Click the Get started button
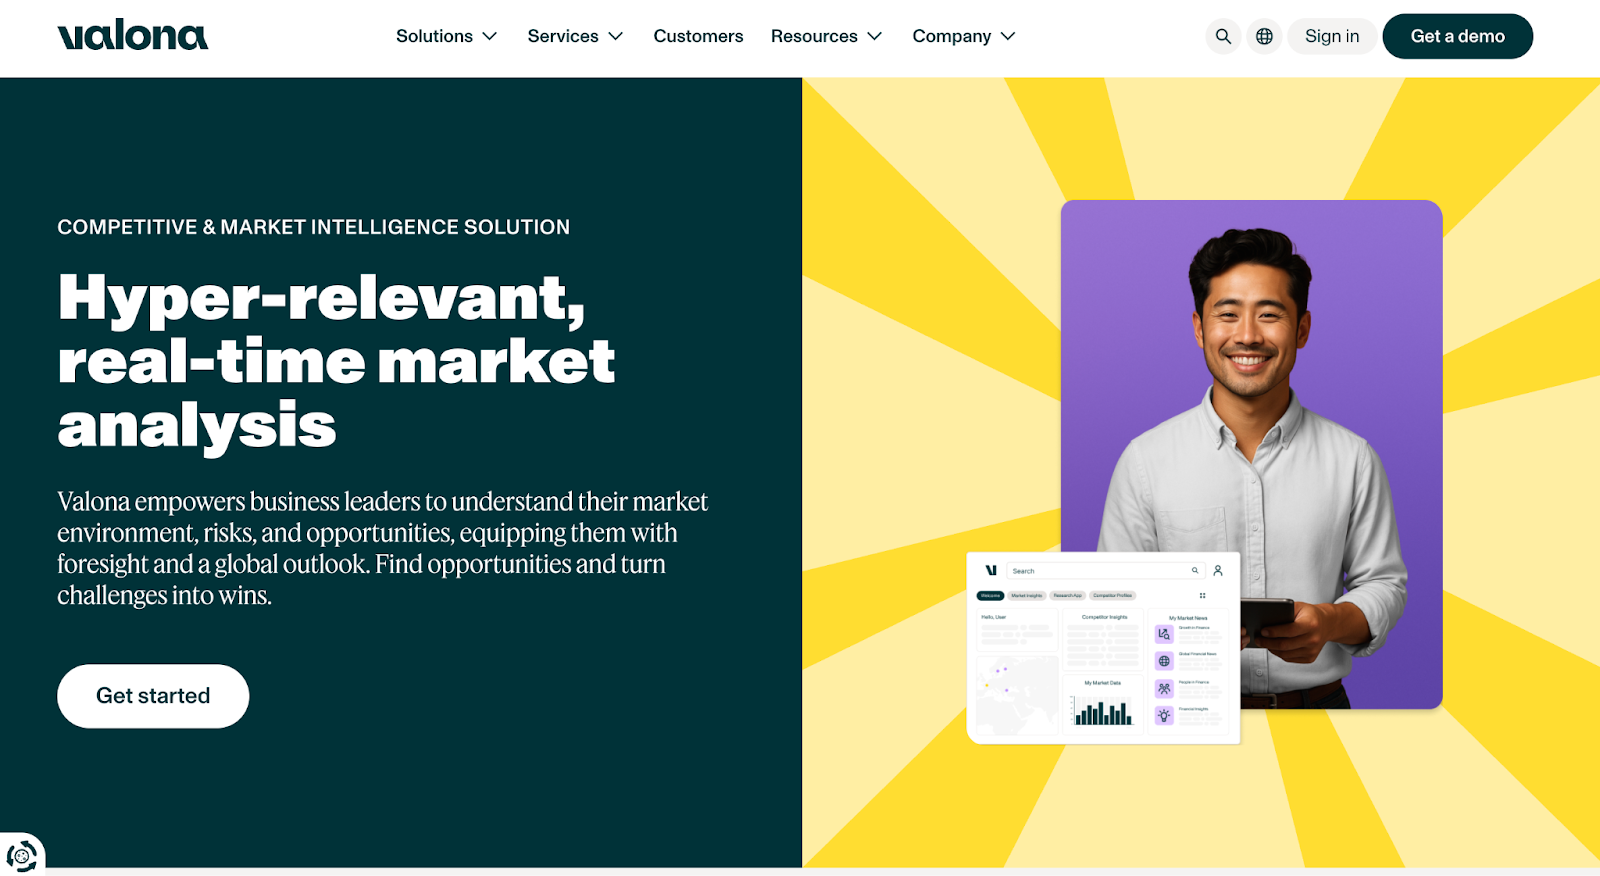The image size is (1600, 876). 153,696
